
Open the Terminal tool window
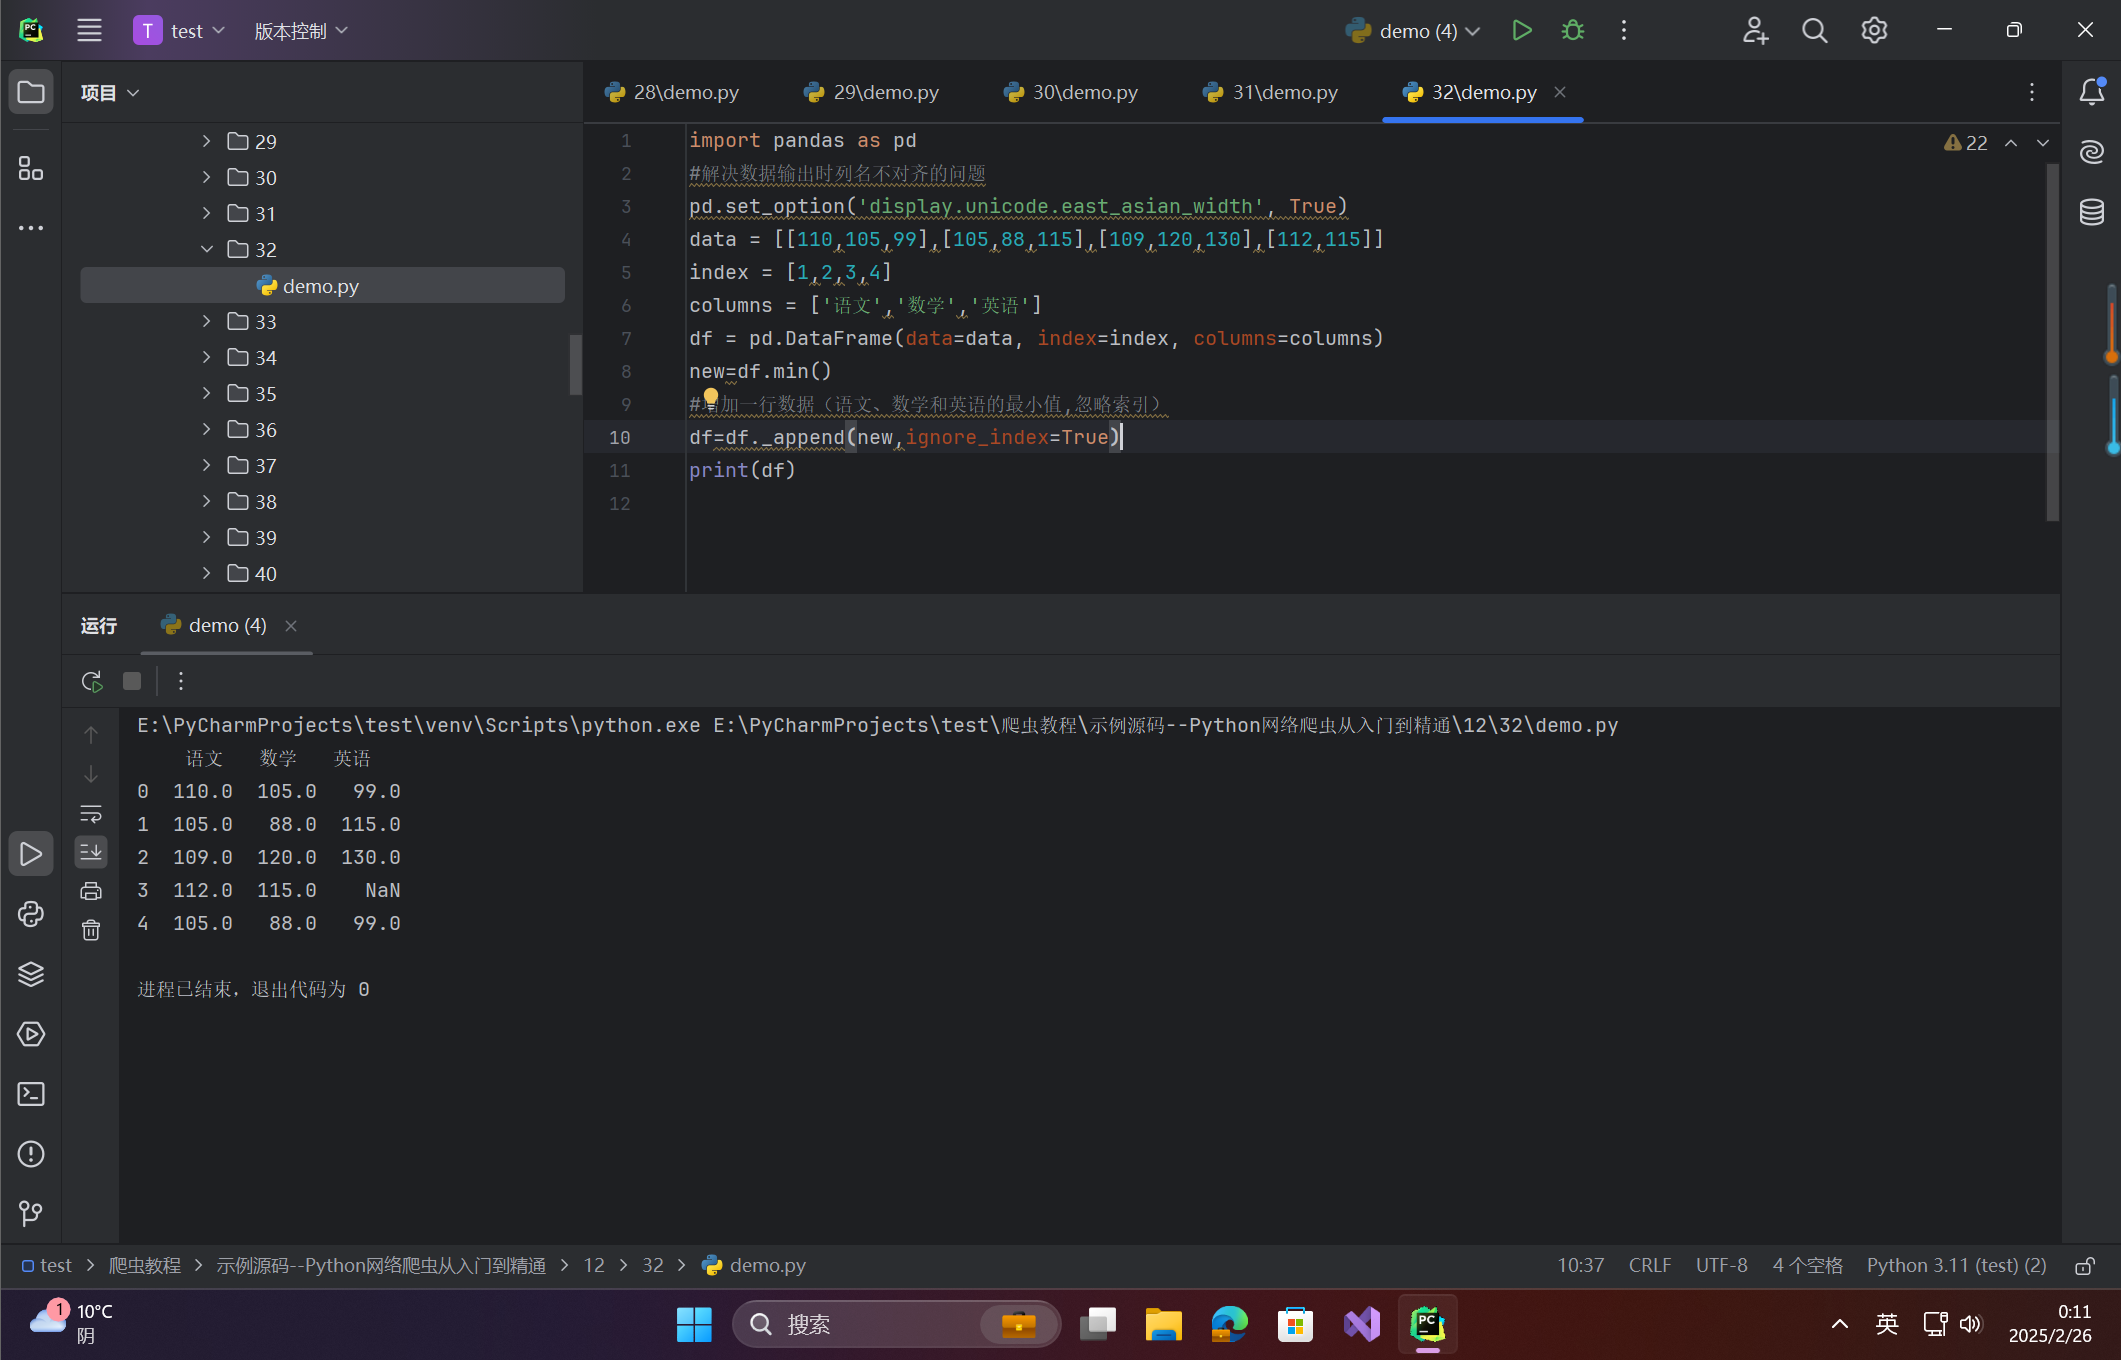[x=31, y=1094]
